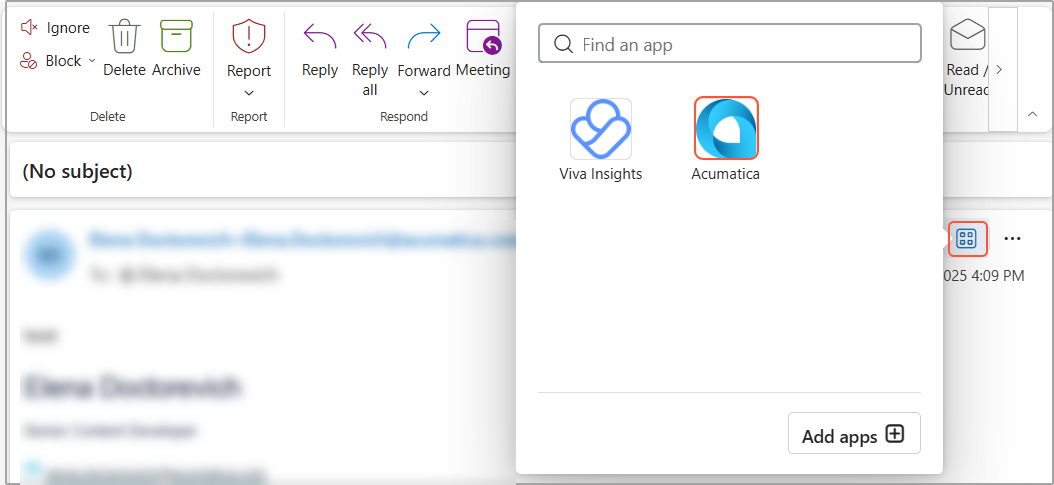Focus the Find an app search box

point(729,44)
